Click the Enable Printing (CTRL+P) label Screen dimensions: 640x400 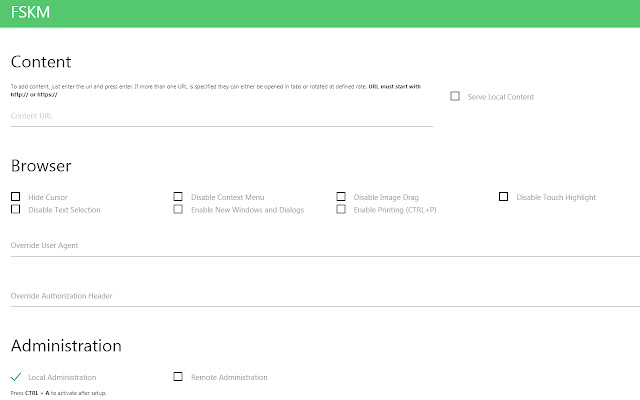[x=395, y=210]
